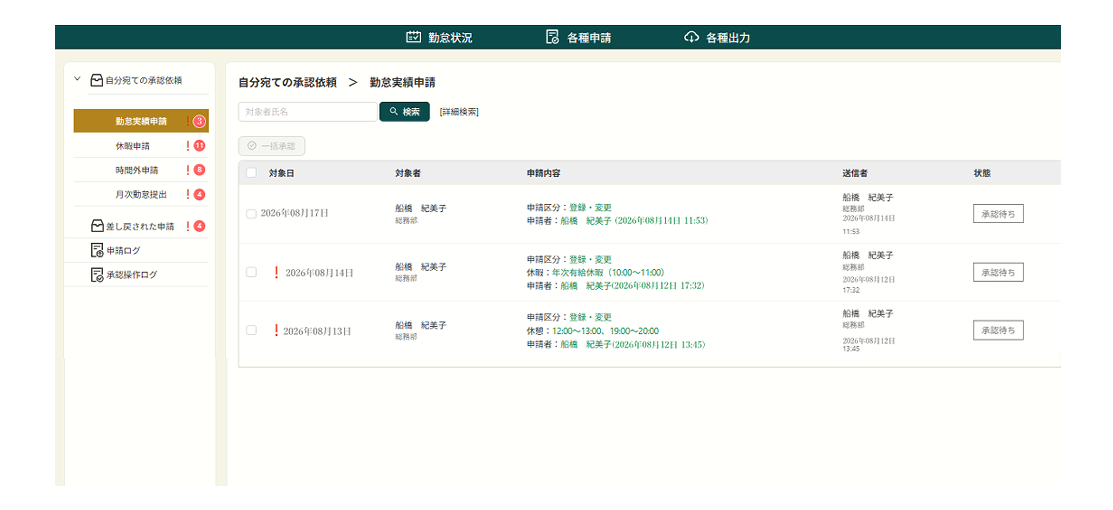
Task: Click 承認待ち for the 08月17日 row
Action: [998, 214]
